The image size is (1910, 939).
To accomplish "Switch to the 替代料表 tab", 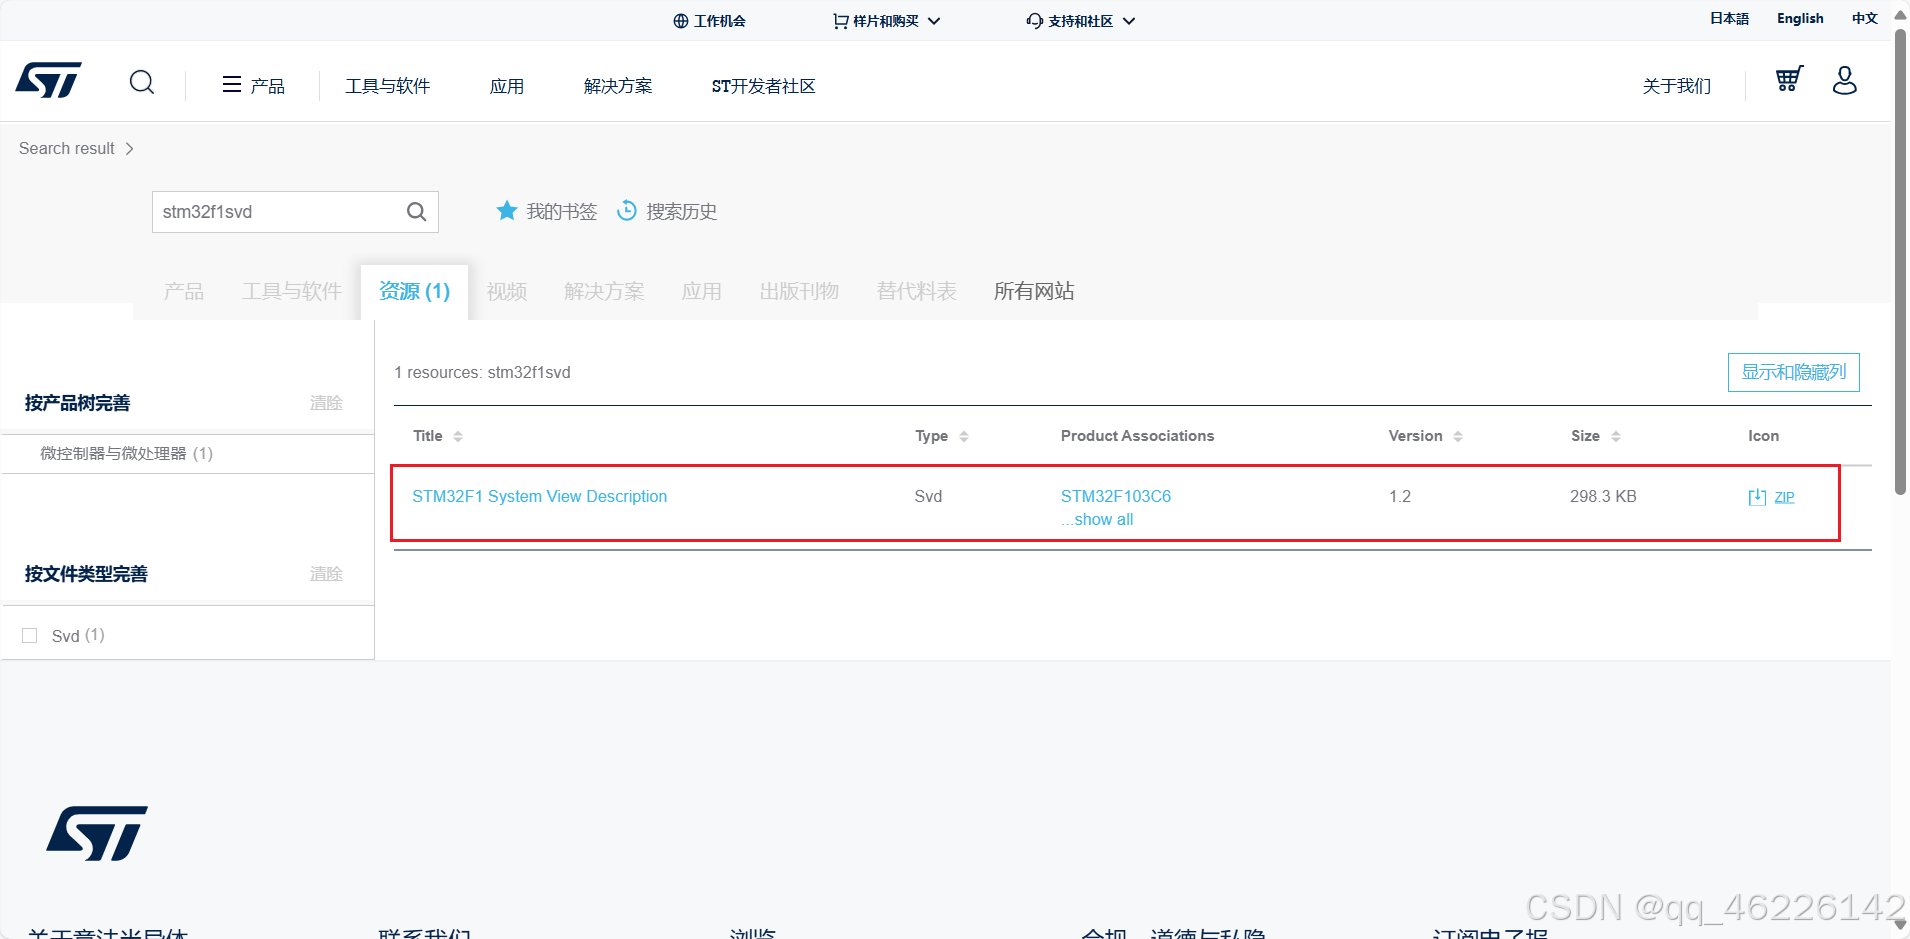I will coord(917,291).
